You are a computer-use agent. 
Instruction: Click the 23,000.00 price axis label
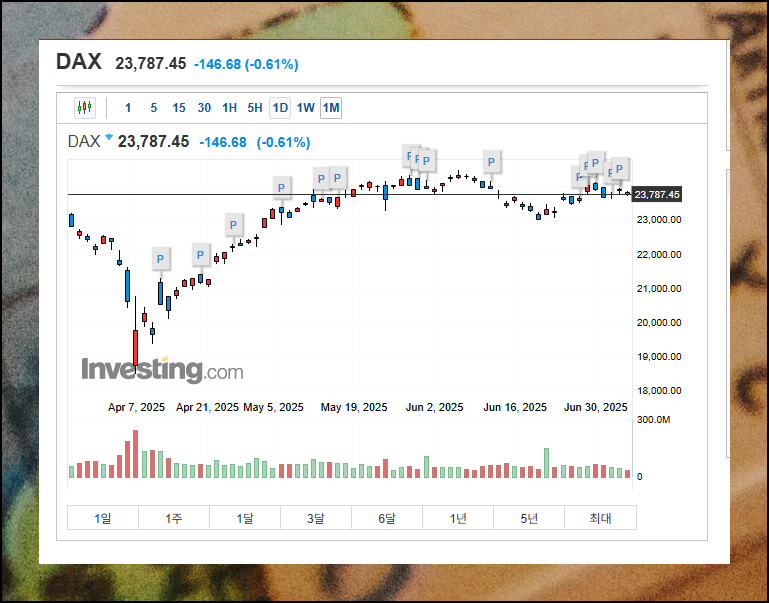coord(659,220)
